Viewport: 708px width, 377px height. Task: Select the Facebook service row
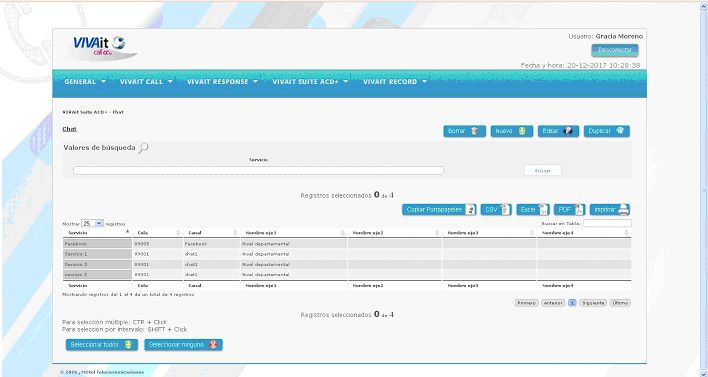(x=347, y=244)
